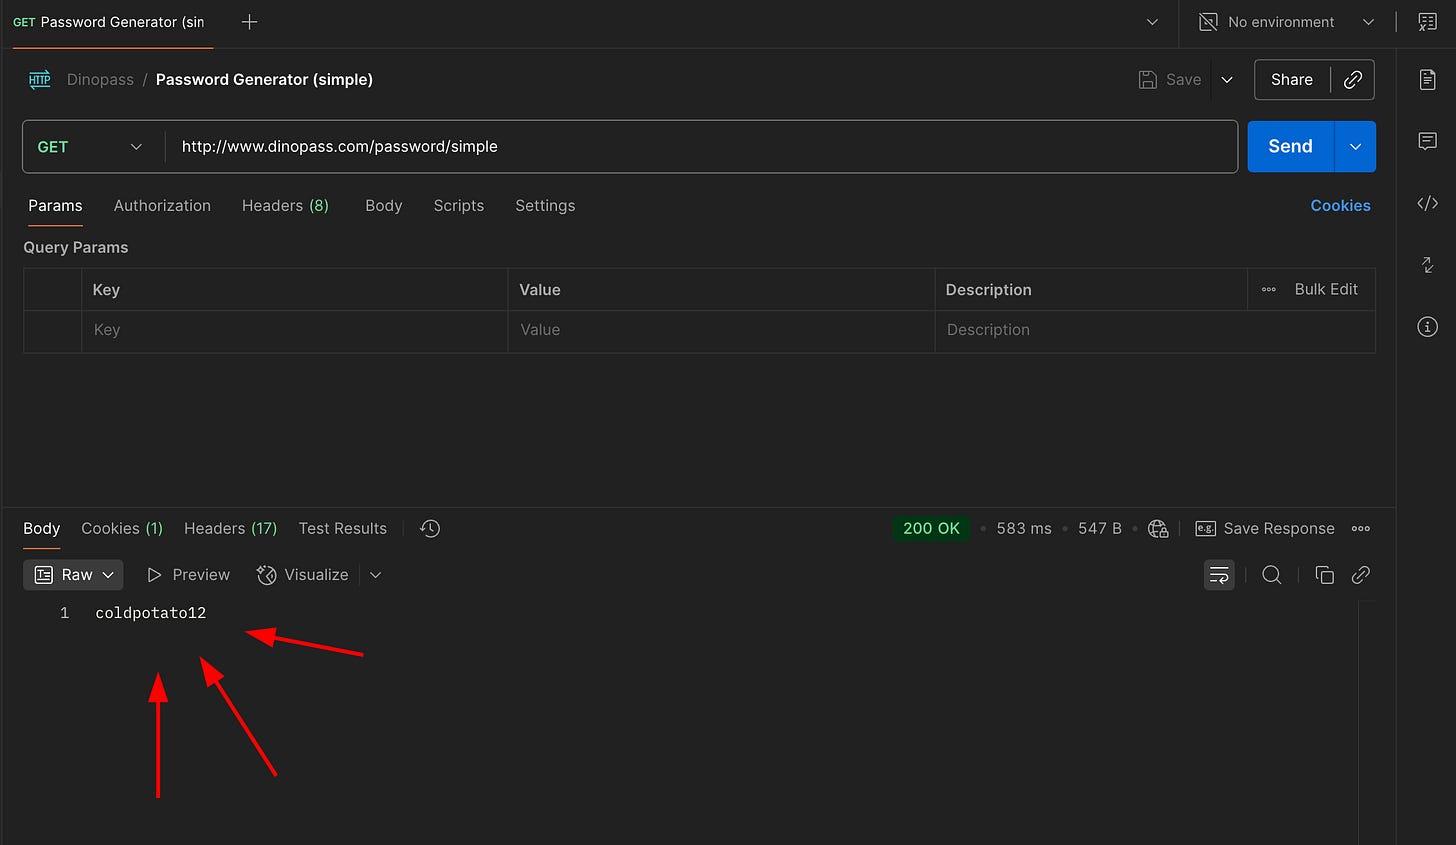Image resolution: width=1456 pixels, height=845 pixels.
Task: Click the query param Value field
Action: point(721,331)
